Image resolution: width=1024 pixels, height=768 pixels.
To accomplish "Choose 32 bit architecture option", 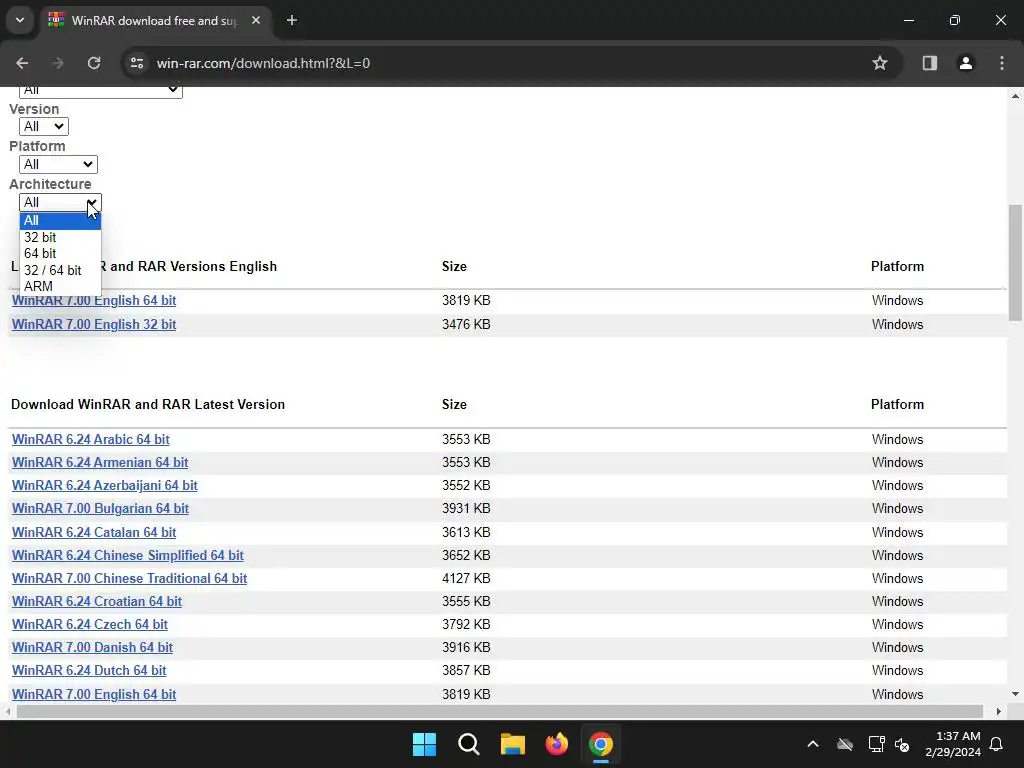I will 60,238.
